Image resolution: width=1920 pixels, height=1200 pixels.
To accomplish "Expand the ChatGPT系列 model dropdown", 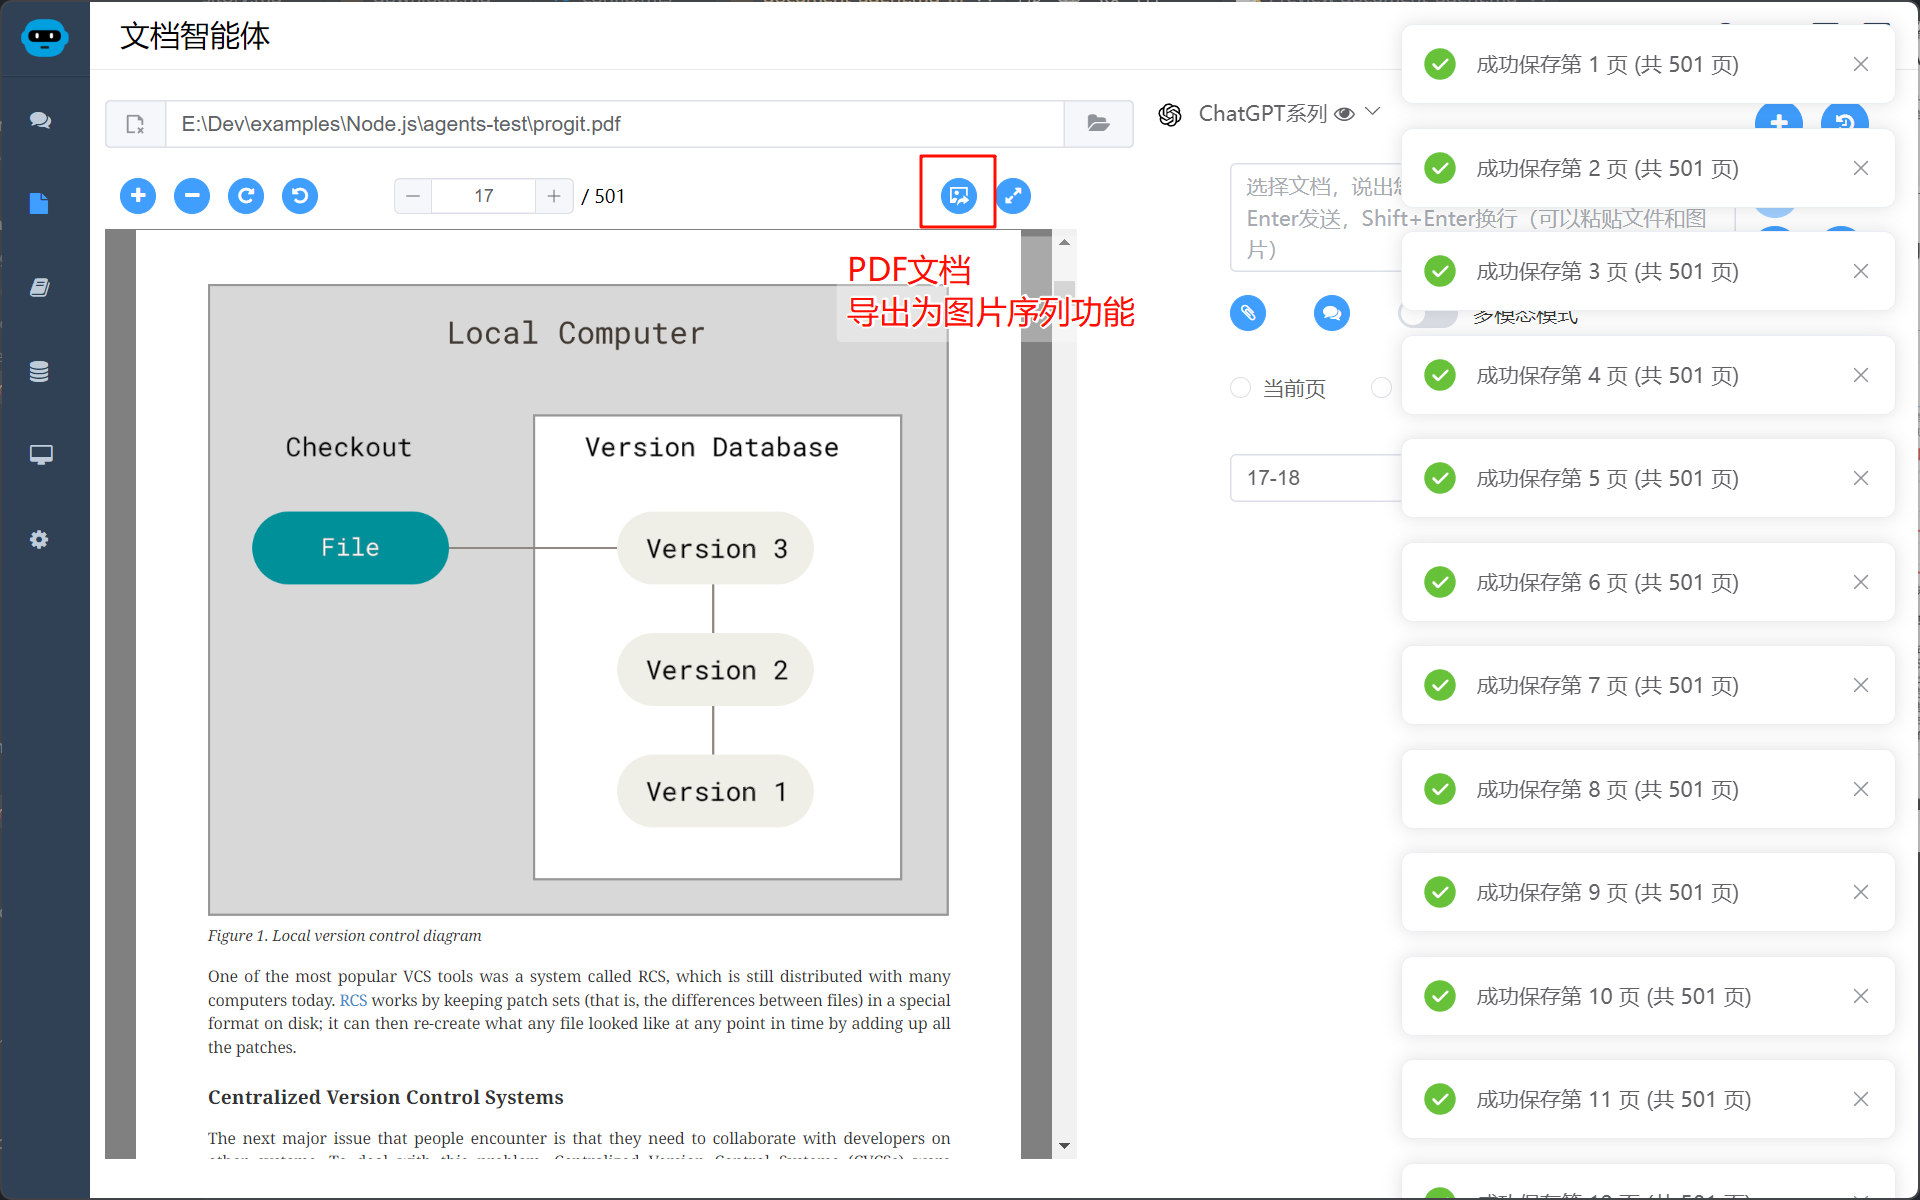I will pyautogui.click(x=1373, y=112).
